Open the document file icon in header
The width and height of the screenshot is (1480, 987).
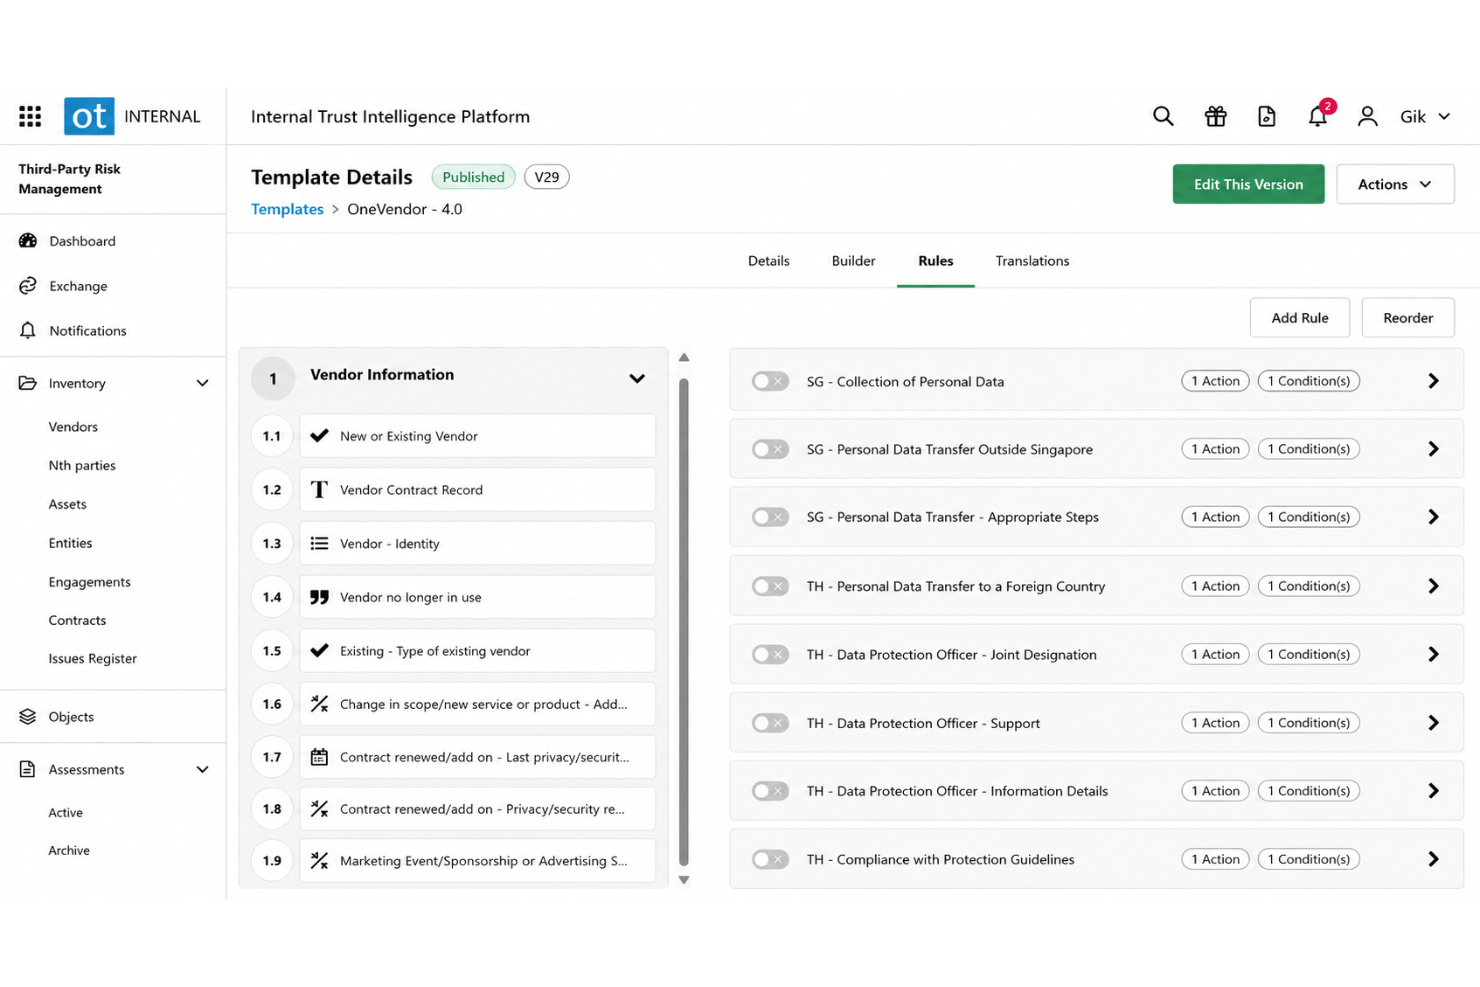coord(1267,116)
